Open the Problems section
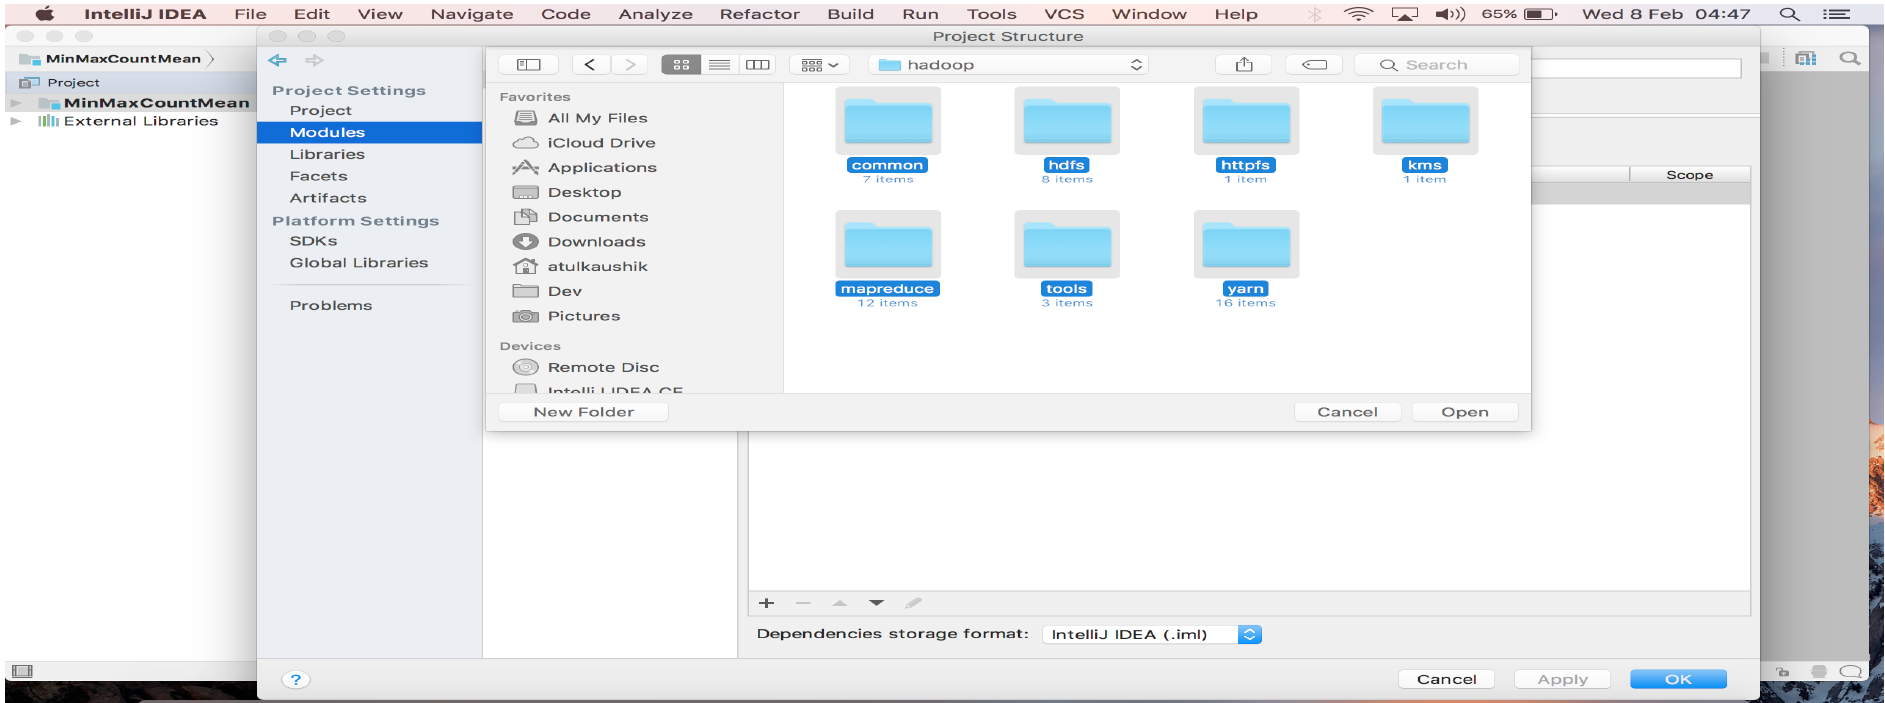This screenshot has width=1885, height=703. point(331,306)
